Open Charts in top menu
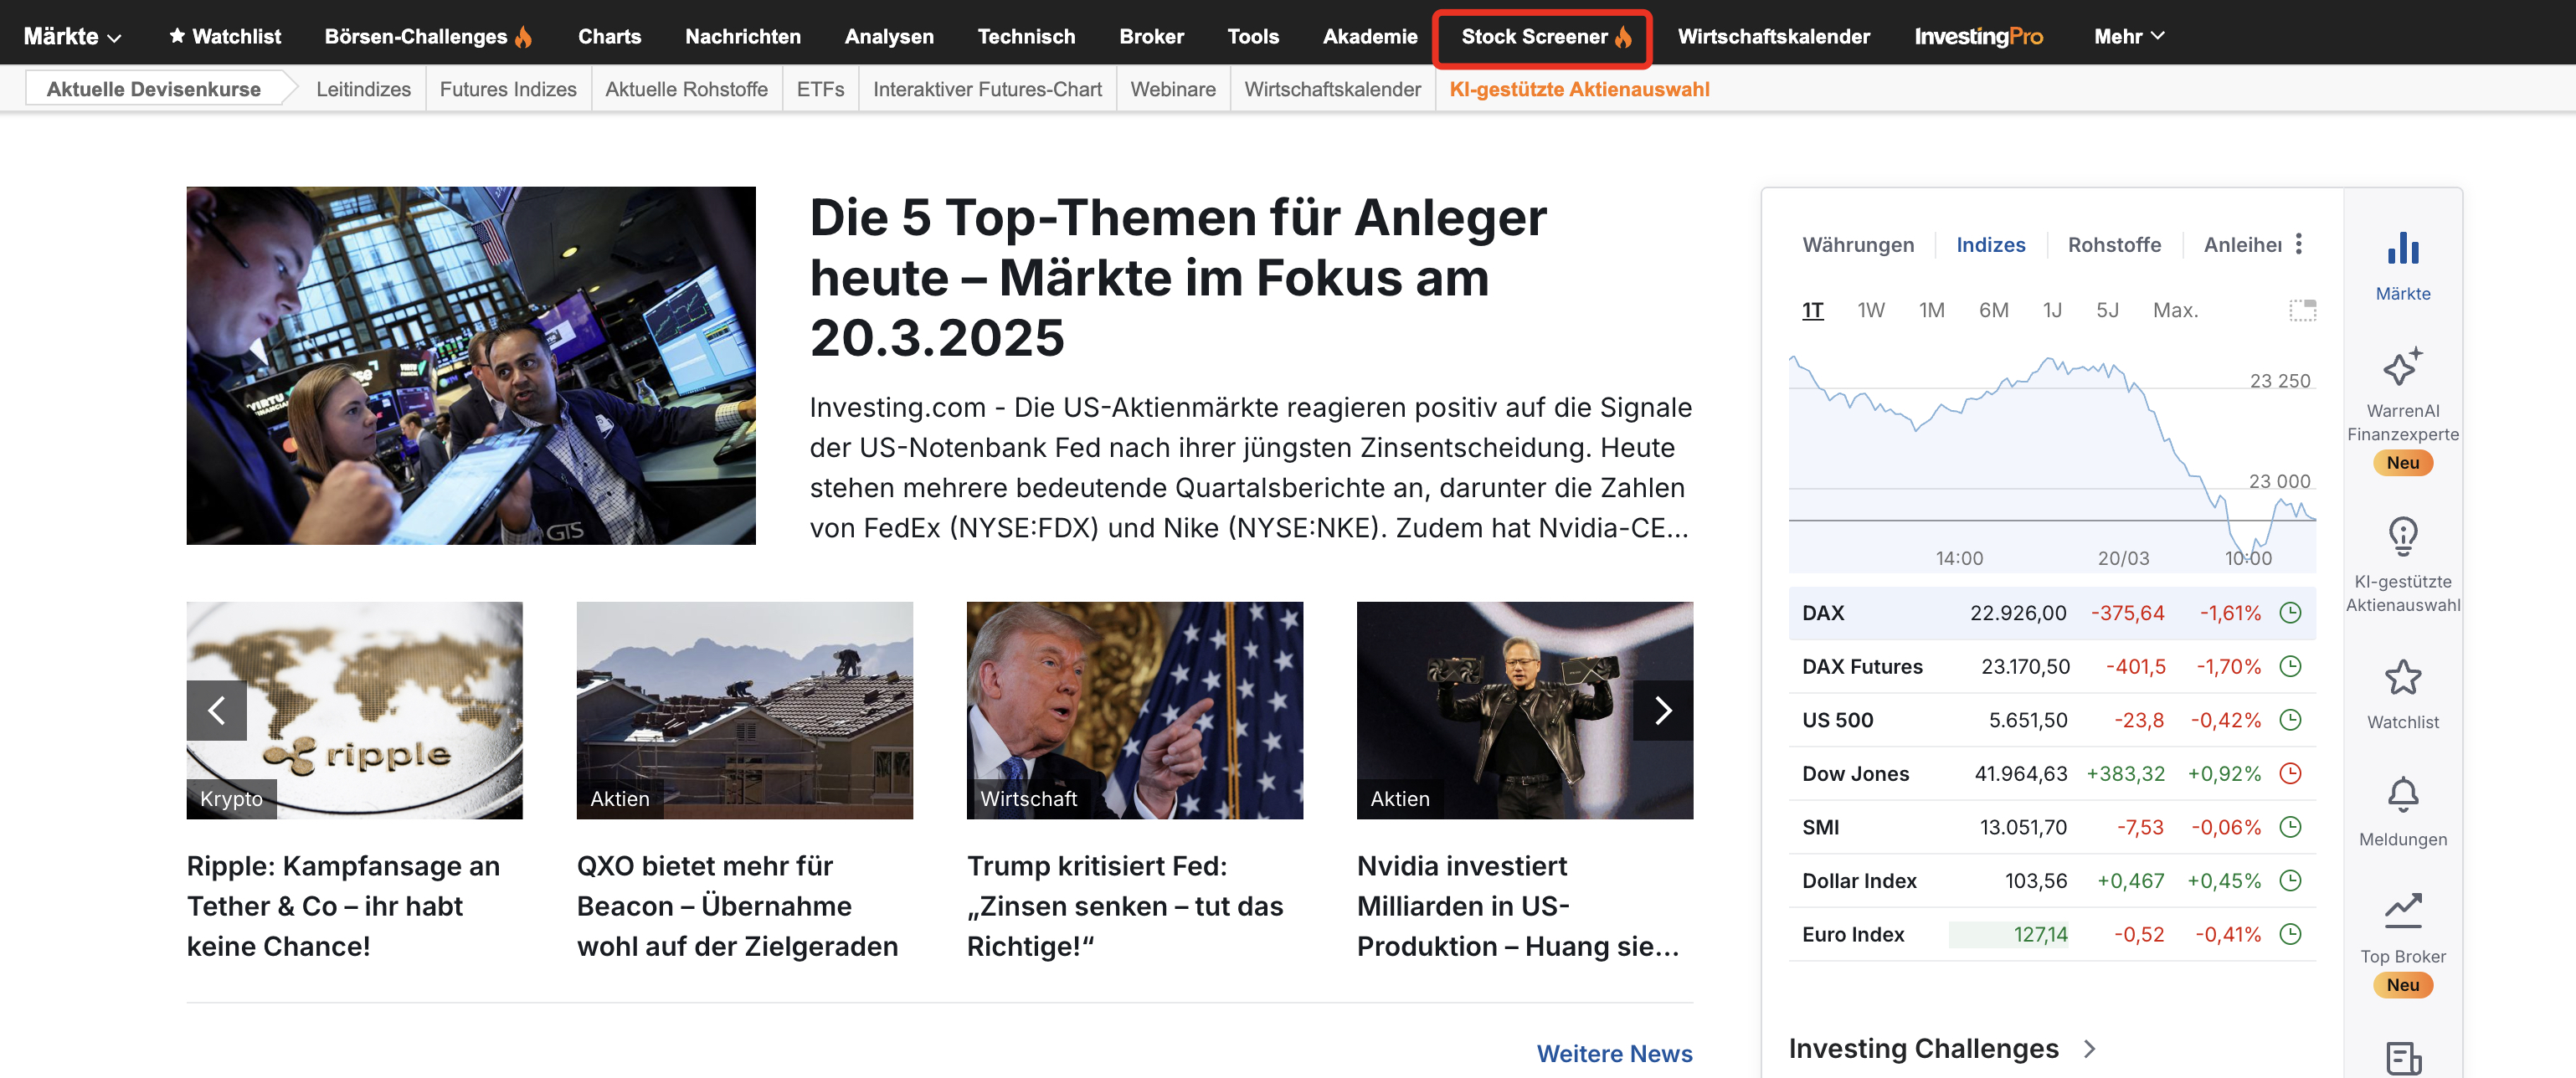This screenshot has width=2576, height=1078. coord(609,36)
